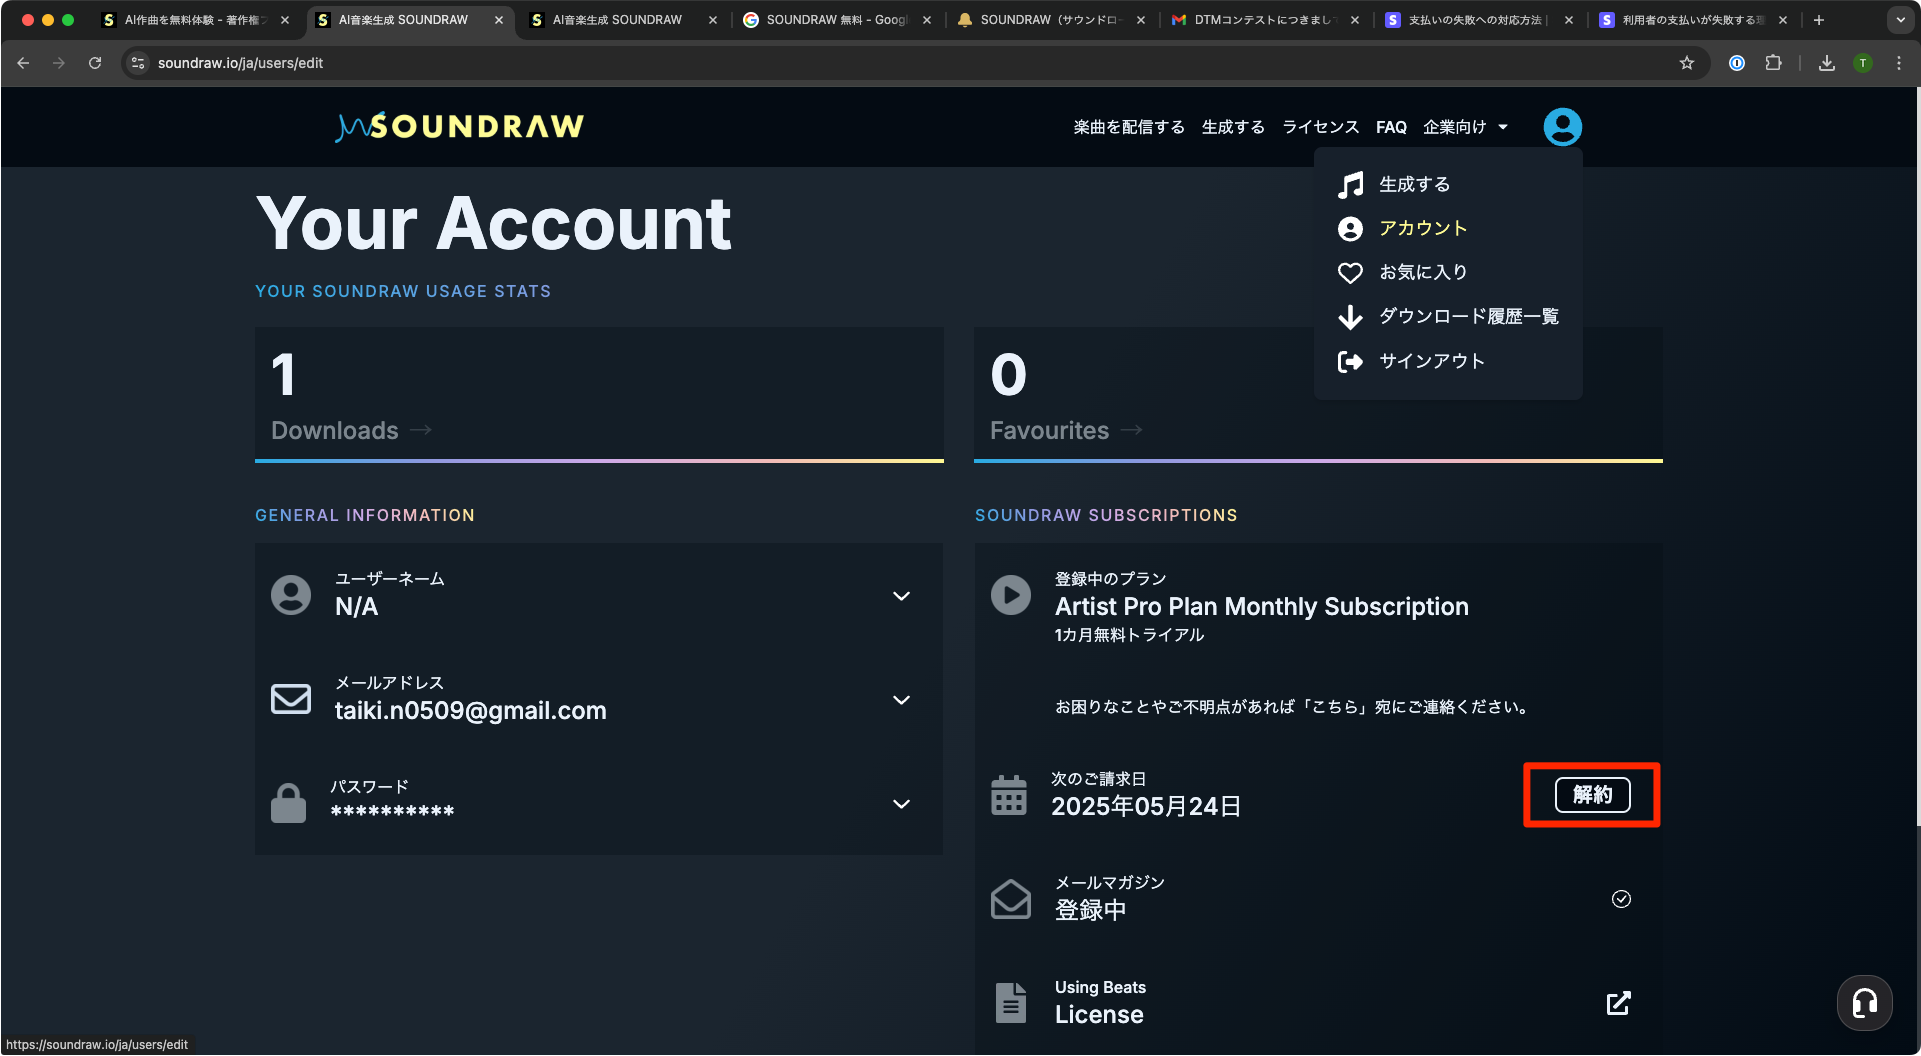Click the Using Beats License label
The height and width of the screenshot is (1056, 1921).
tap(1100, 1003)
